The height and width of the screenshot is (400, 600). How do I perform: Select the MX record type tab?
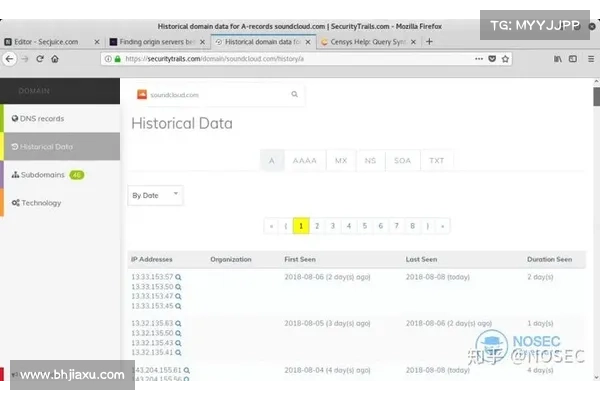tap(341, 161)
